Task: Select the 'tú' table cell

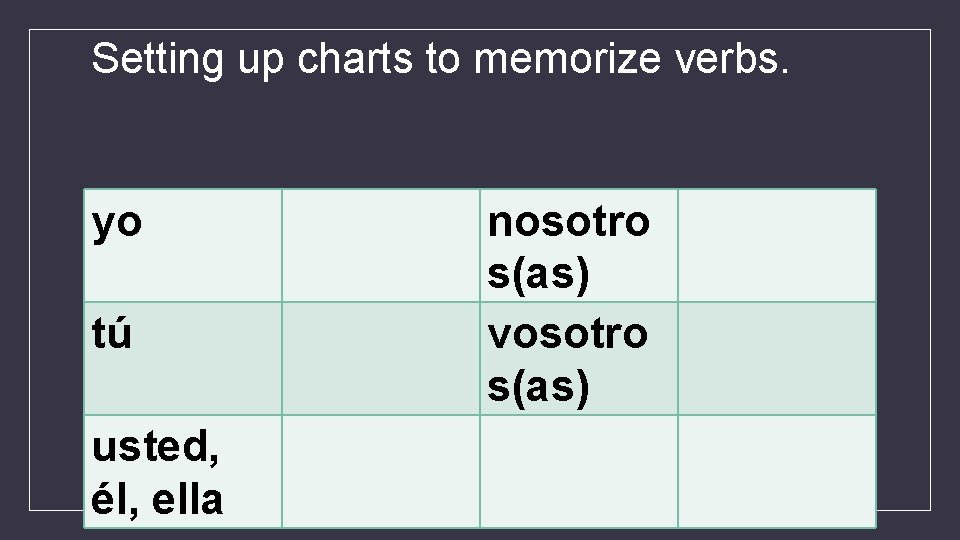Action: (182, 358)
